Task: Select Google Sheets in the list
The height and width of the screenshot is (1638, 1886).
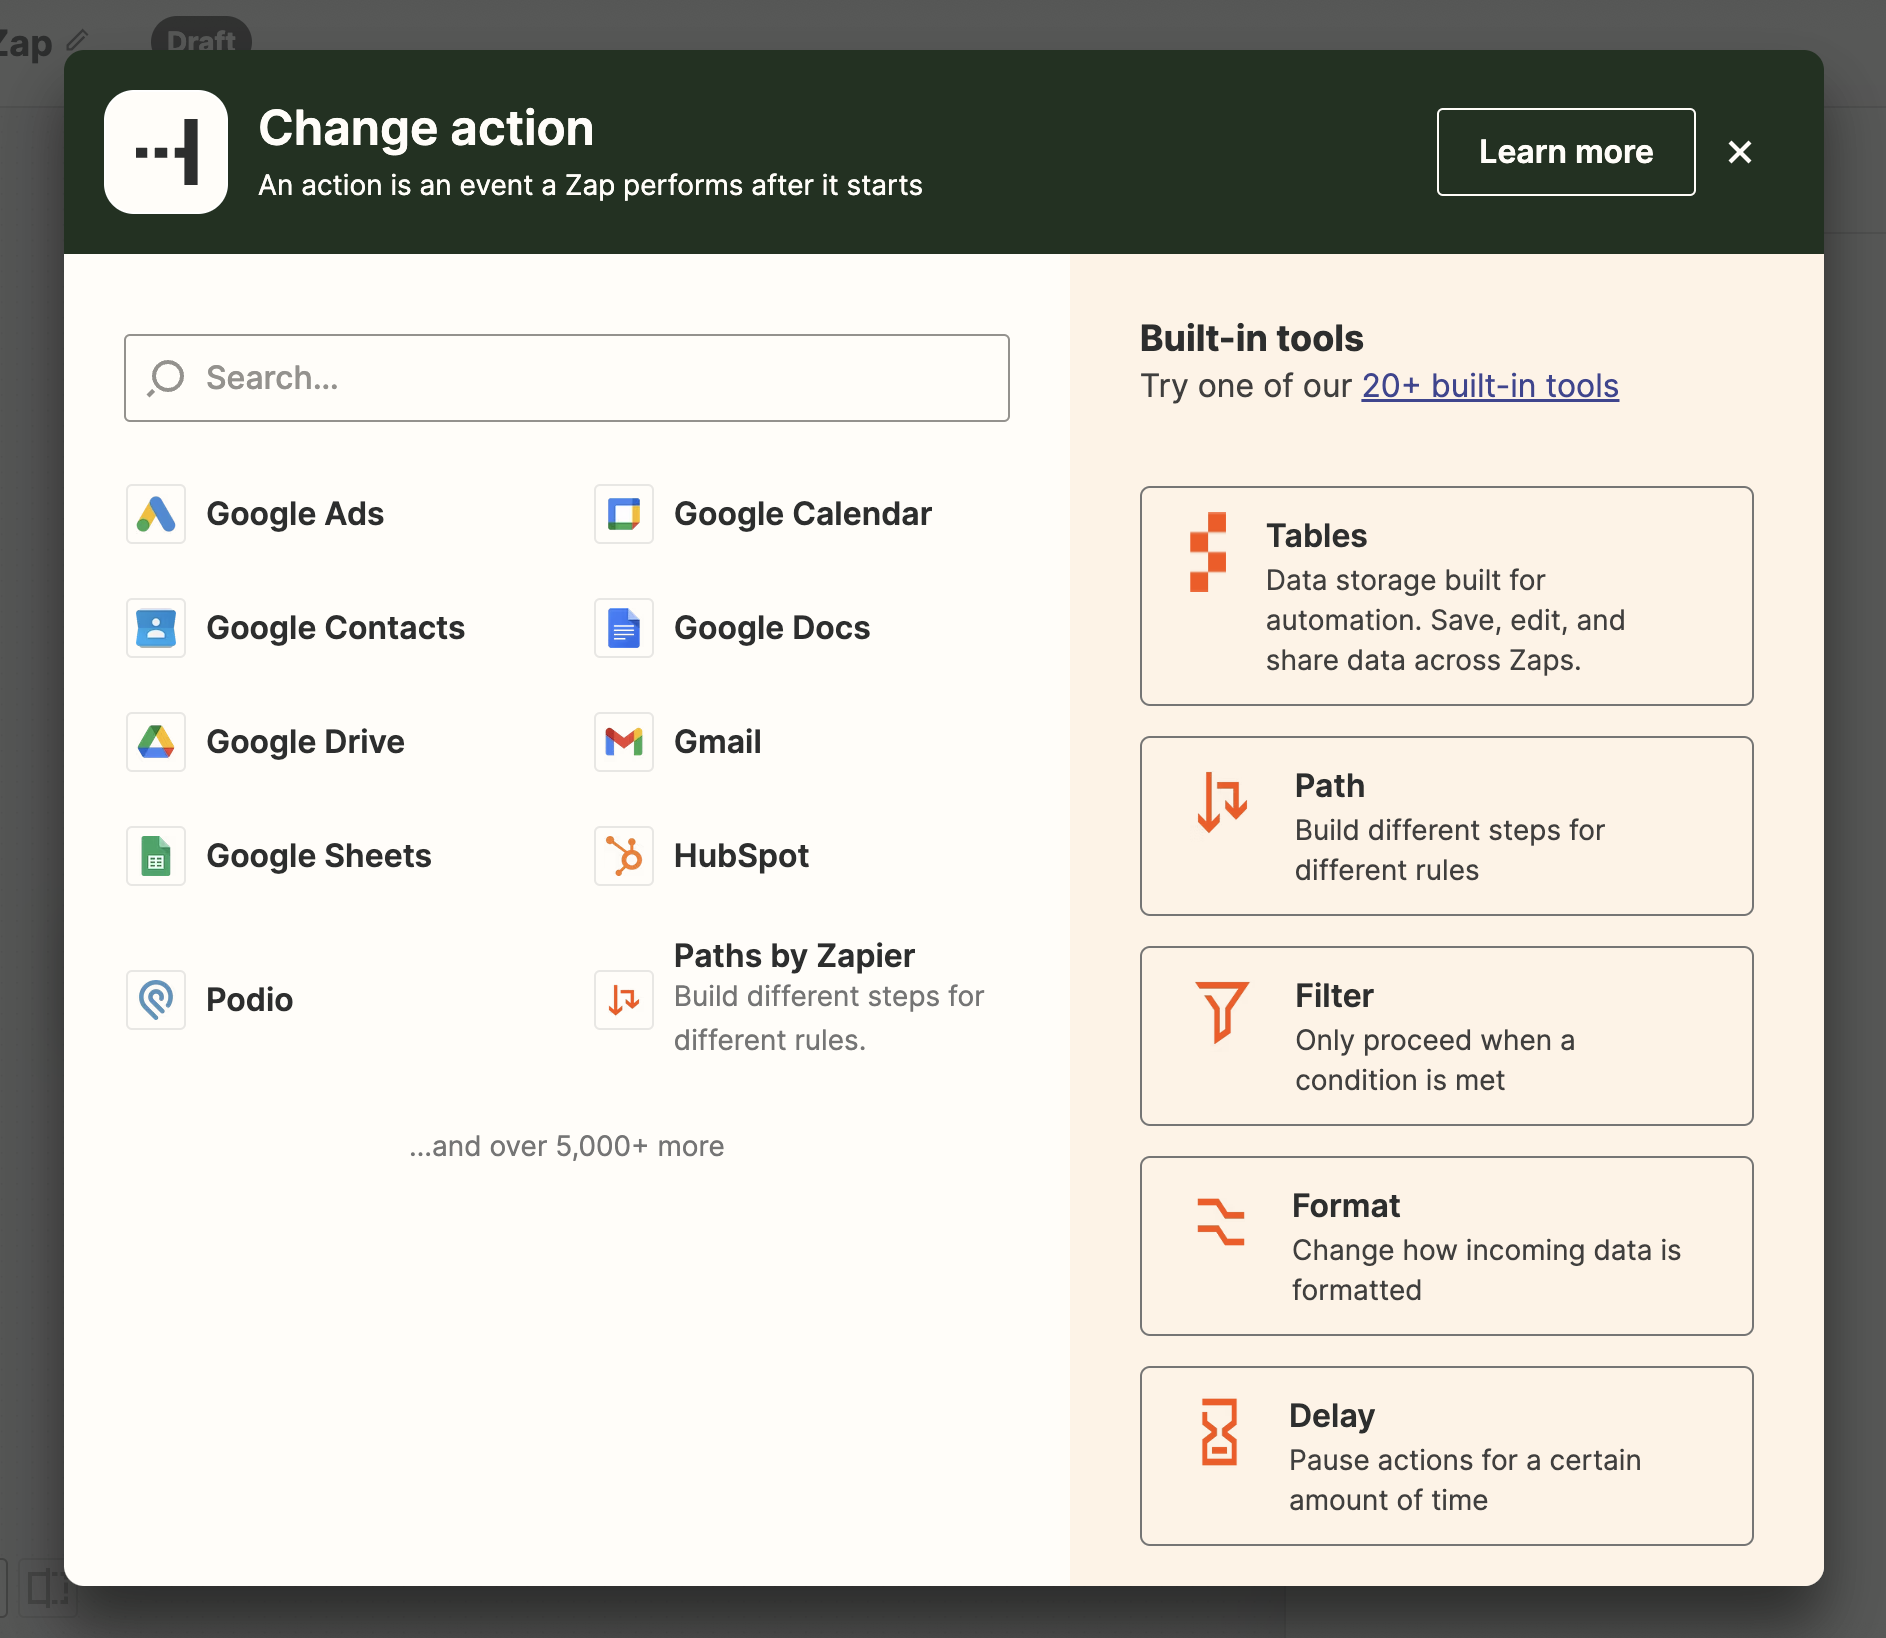Action: point(318,856)
